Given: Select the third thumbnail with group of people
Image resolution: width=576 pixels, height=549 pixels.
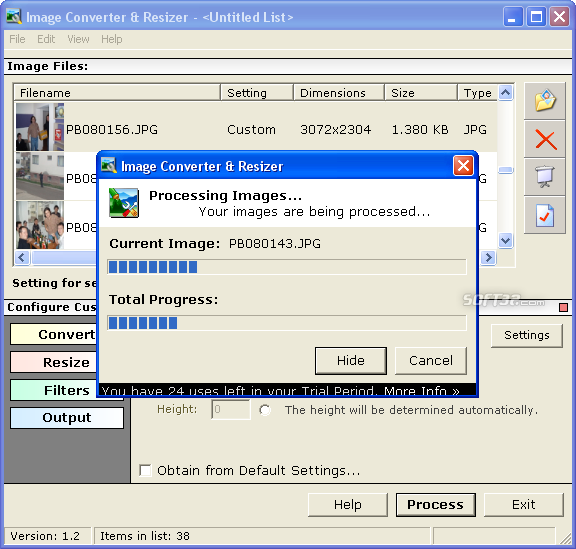Looking at the screenshot, I should tap(40, 225).
